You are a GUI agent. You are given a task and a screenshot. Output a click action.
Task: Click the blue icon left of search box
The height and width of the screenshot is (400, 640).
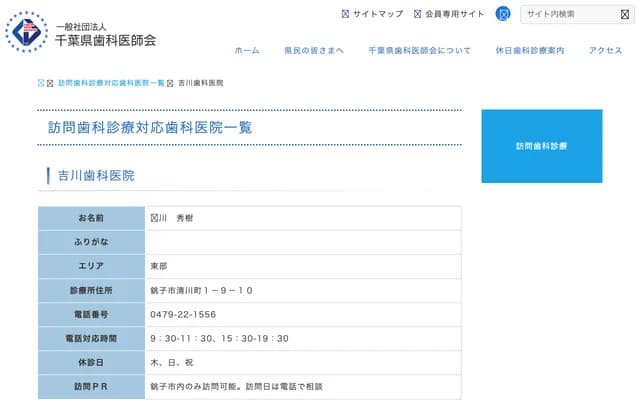504,14
